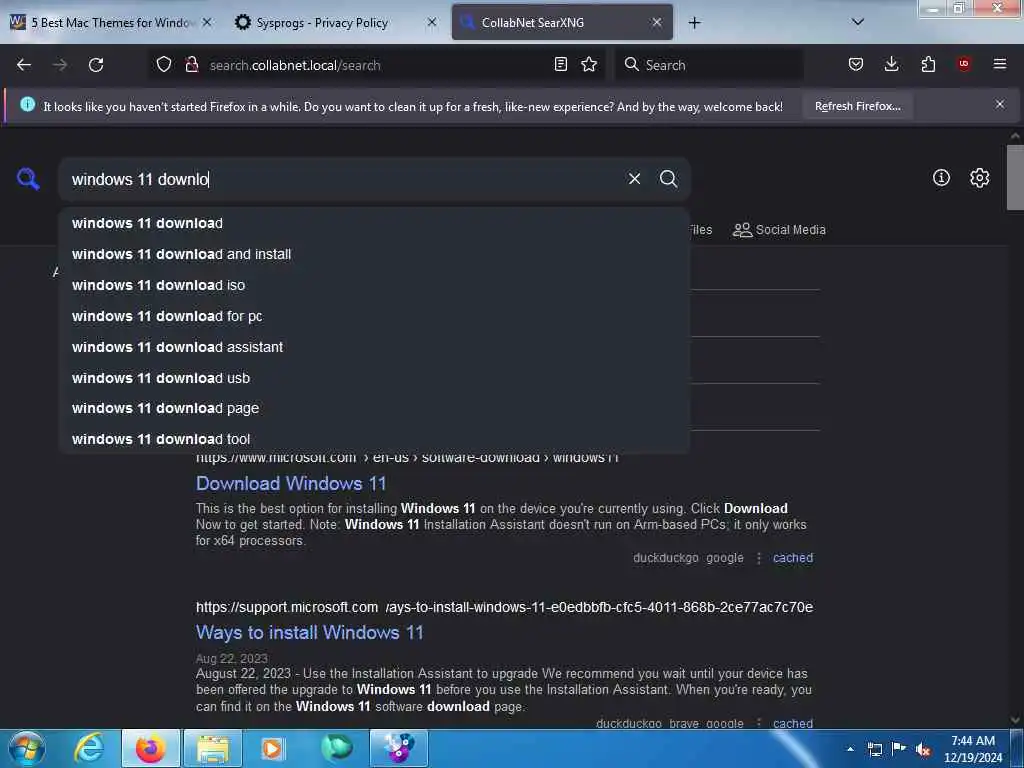Click the Firefox toolbar Search box
1024x768 pixels.
[709, 65]
